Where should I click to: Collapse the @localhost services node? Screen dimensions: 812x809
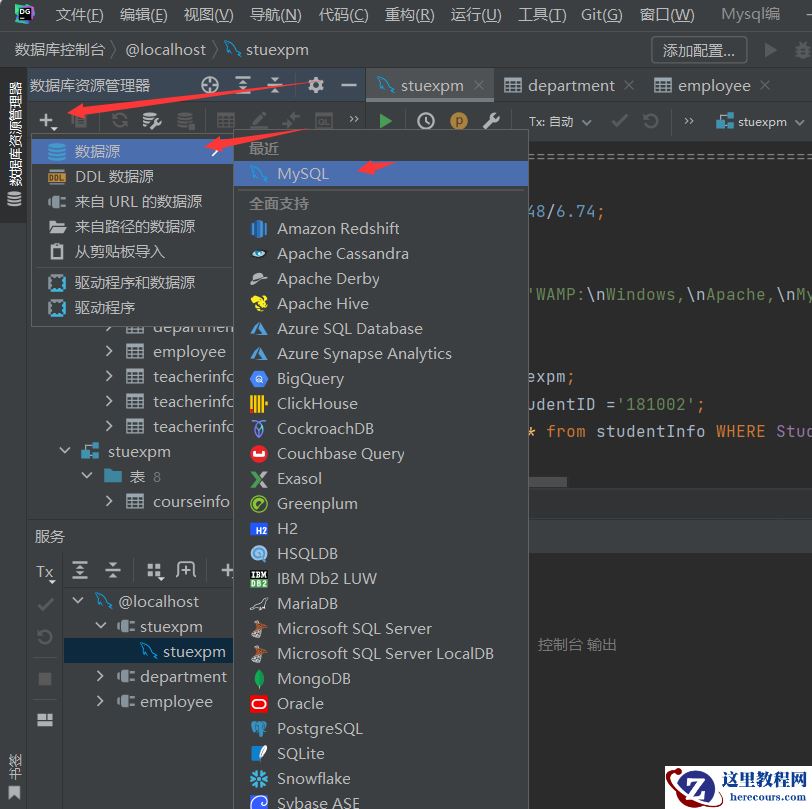79,601
